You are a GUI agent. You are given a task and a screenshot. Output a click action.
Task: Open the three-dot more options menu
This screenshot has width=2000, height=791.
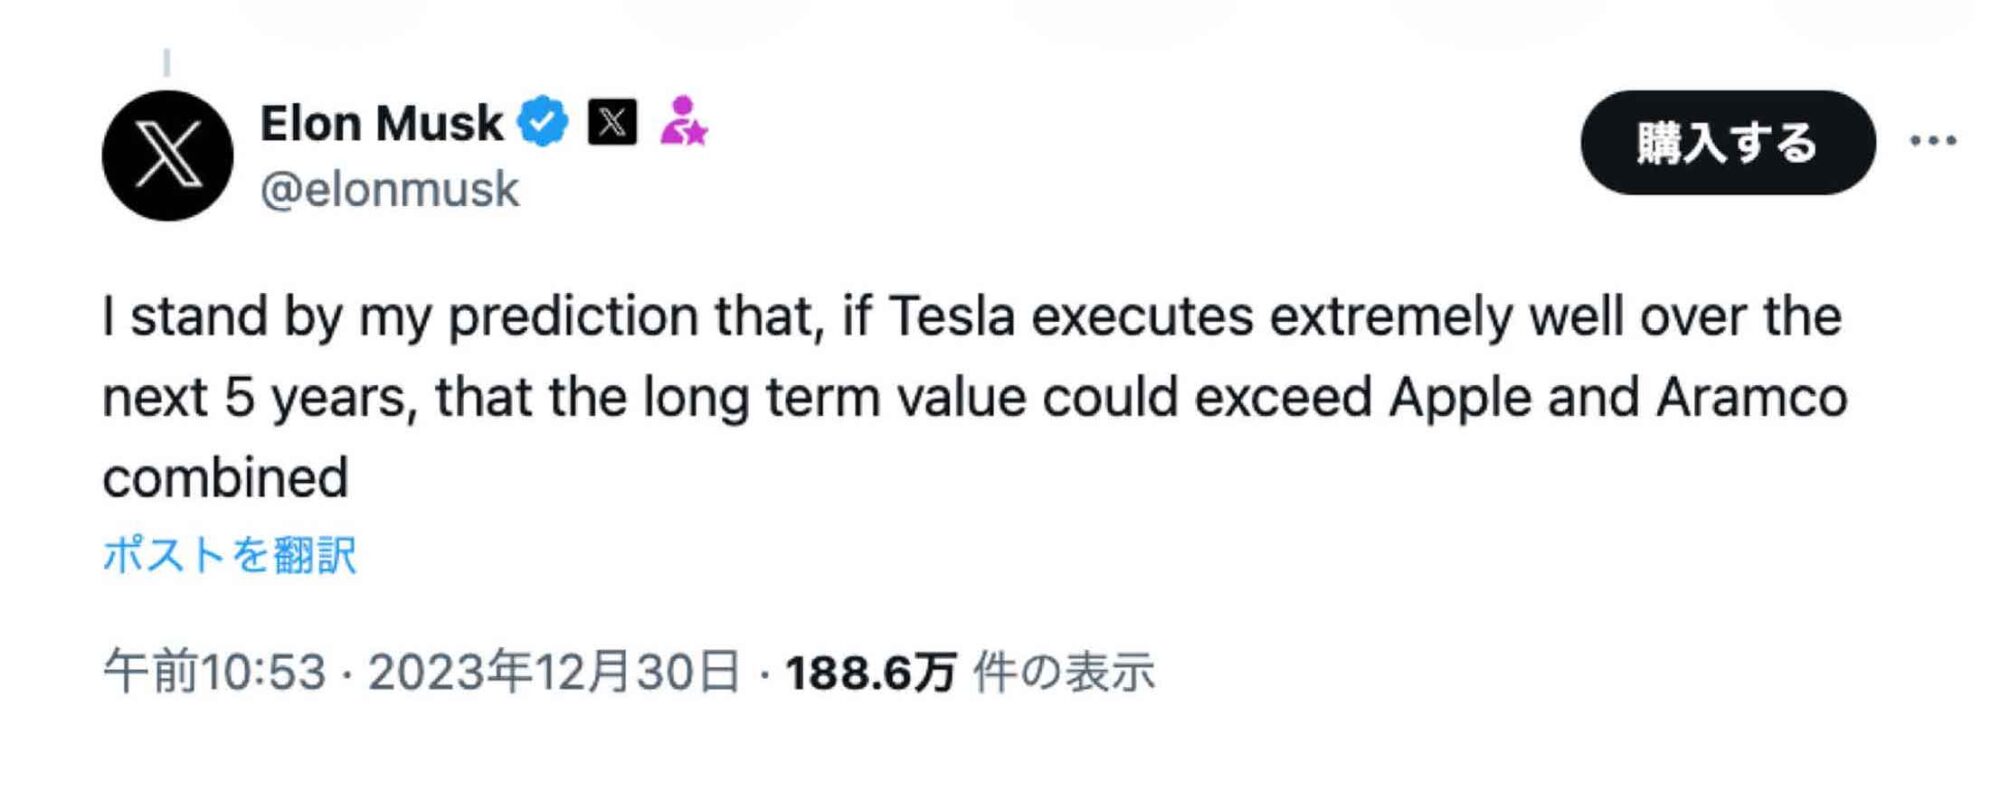[x=1932, y=141]
